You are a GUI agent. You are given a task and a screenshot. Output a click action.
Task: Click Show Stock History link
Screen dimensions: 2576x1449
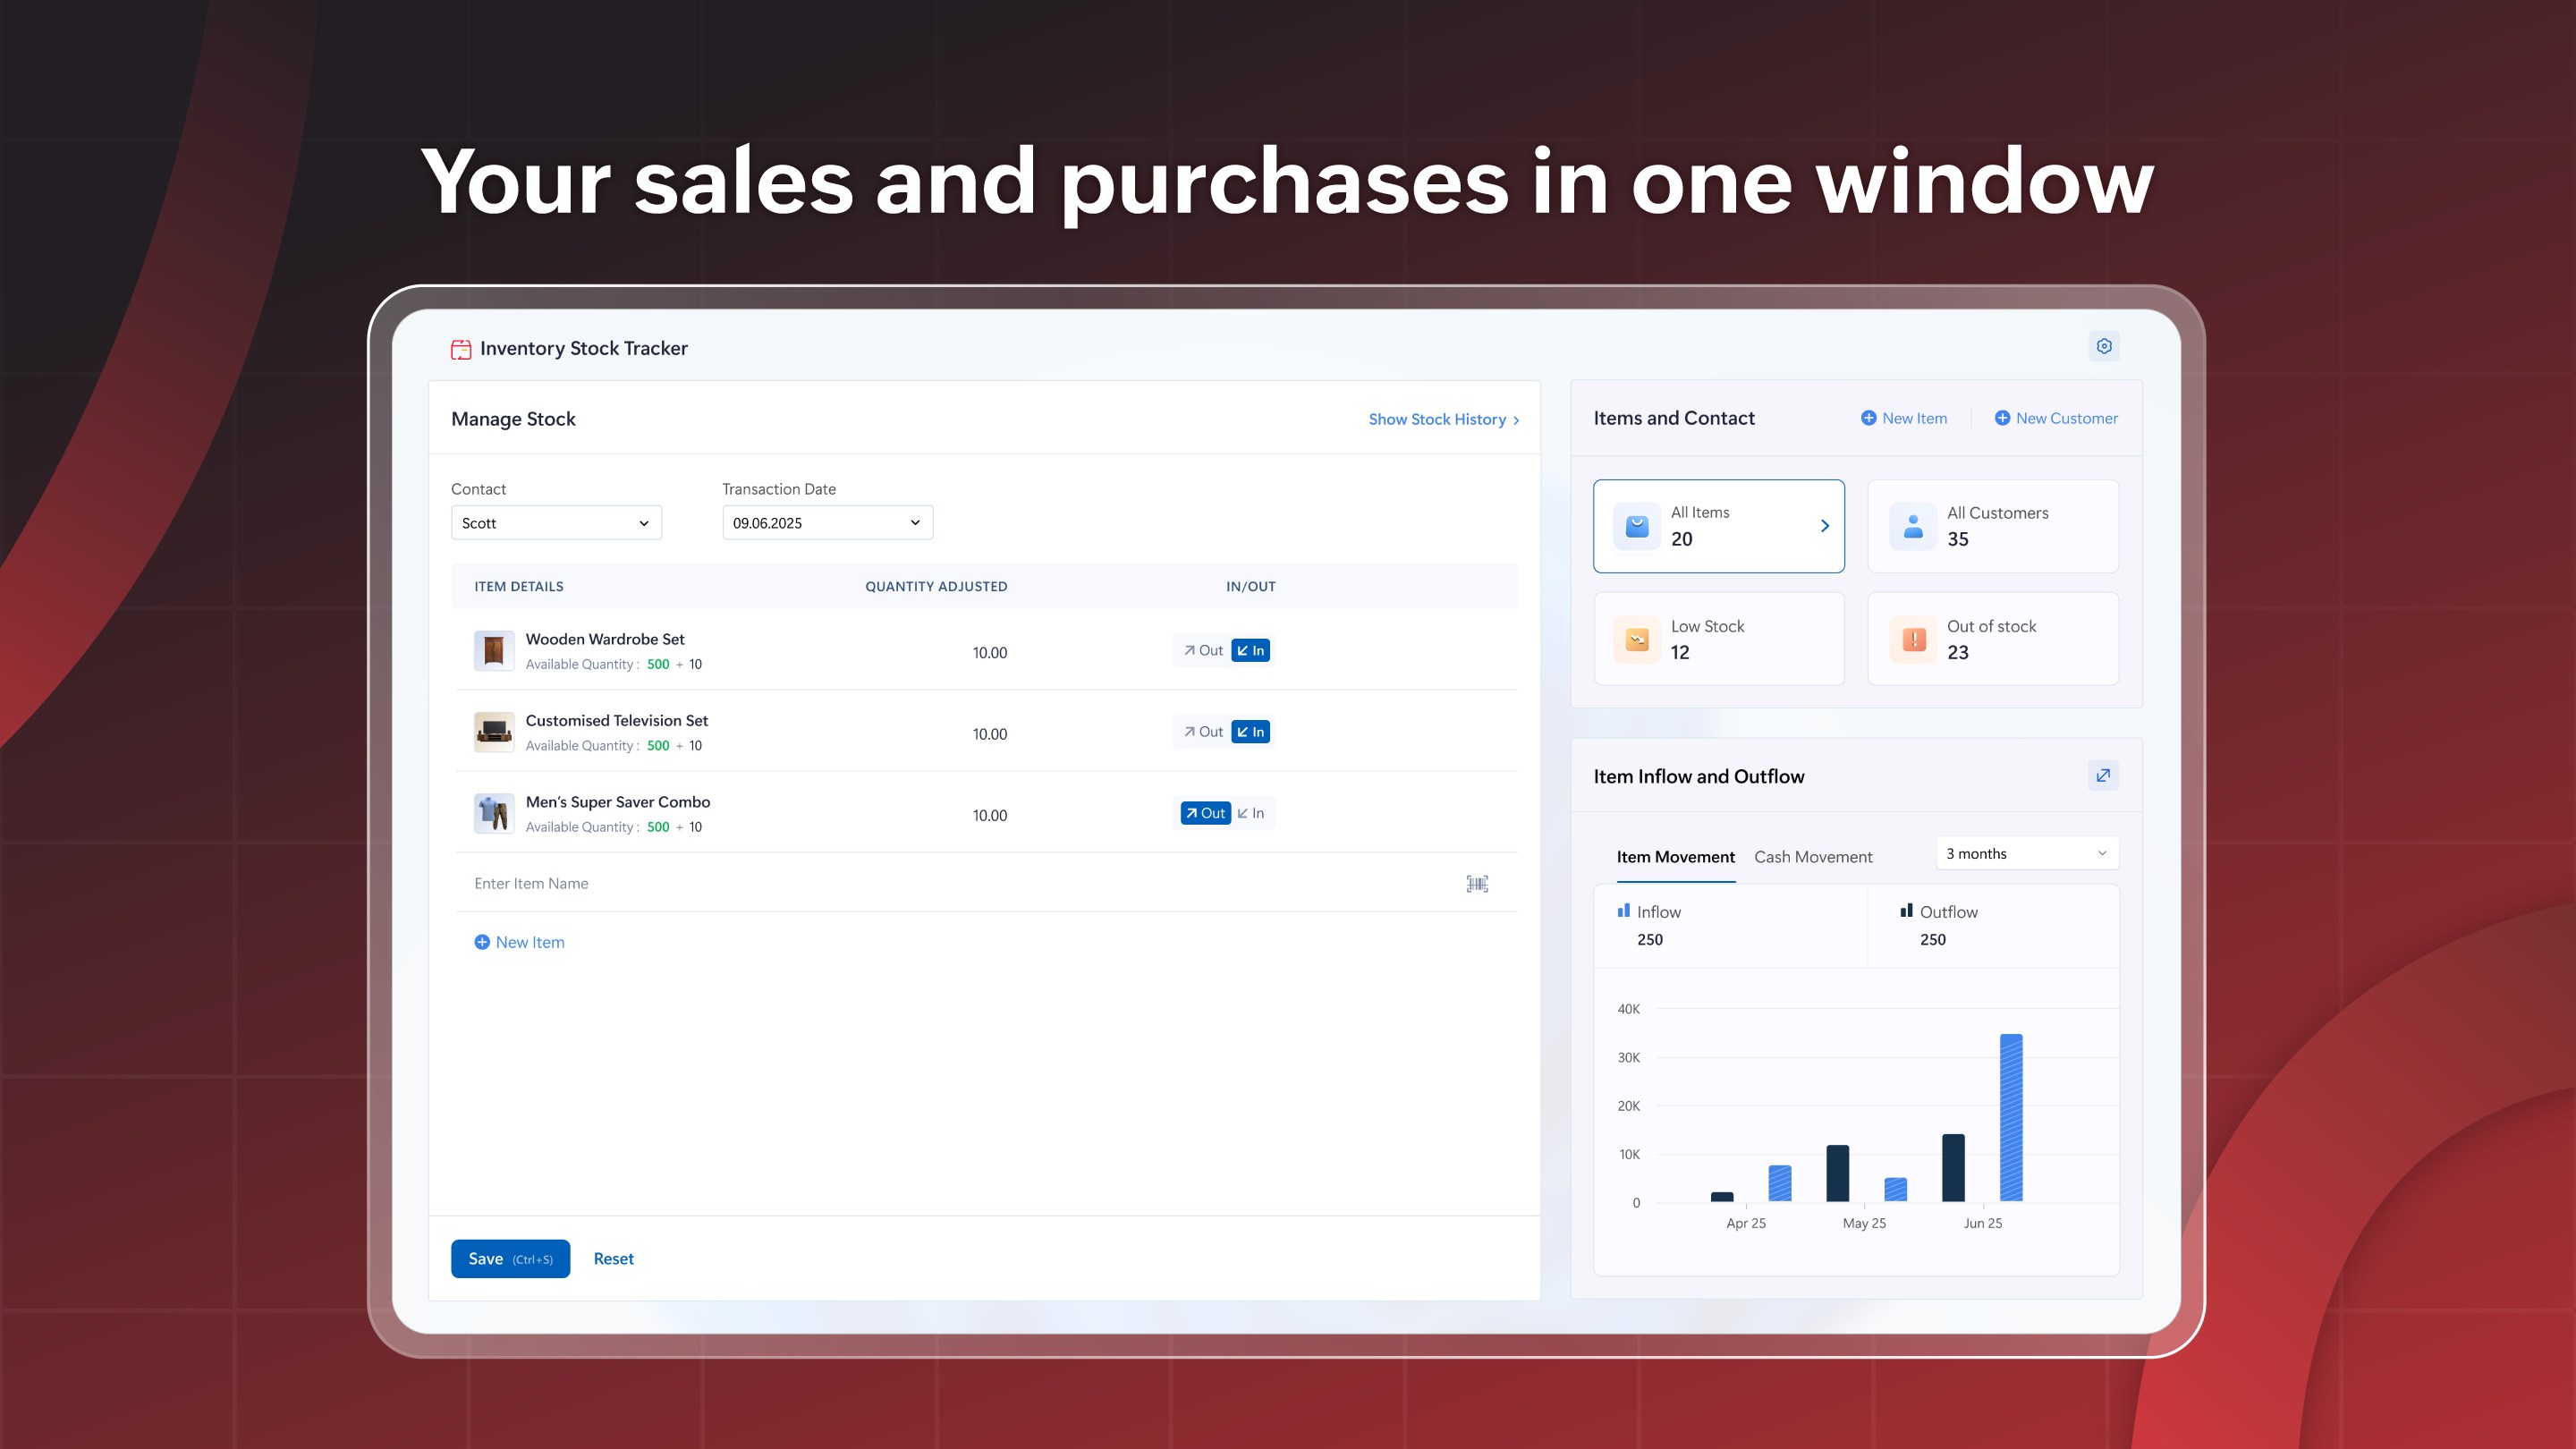click(1444, 420)
